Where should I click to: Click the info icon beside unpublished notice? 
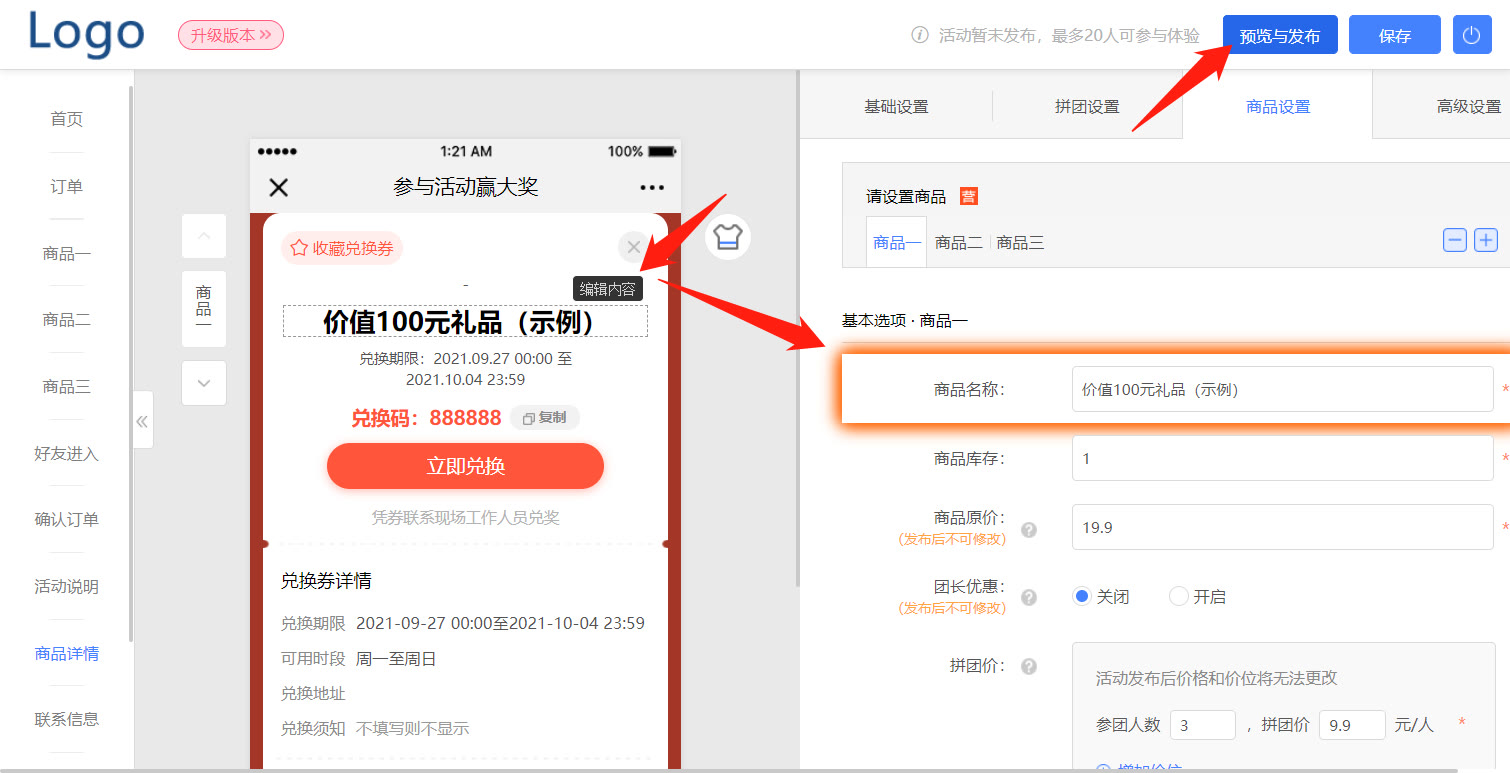[x=920, y=36]
